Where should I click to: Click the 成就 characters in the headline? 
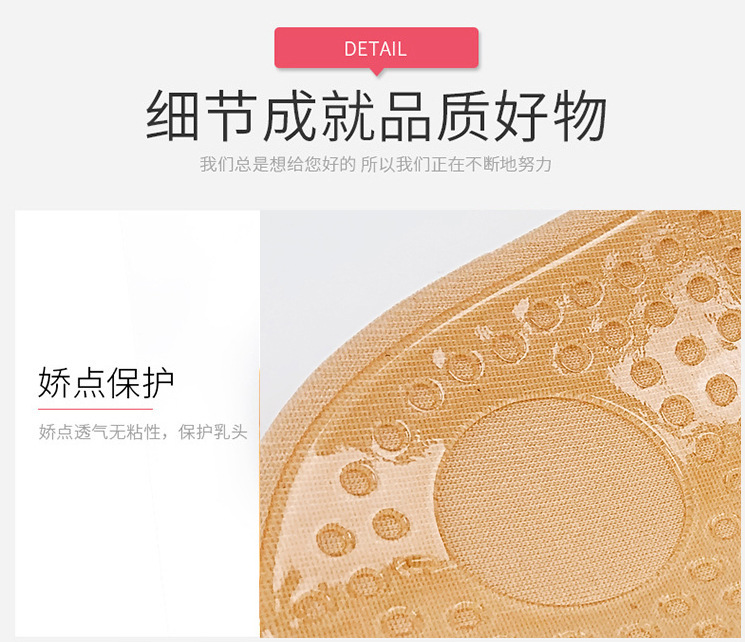pyautogui.click(x=318, y=115)
